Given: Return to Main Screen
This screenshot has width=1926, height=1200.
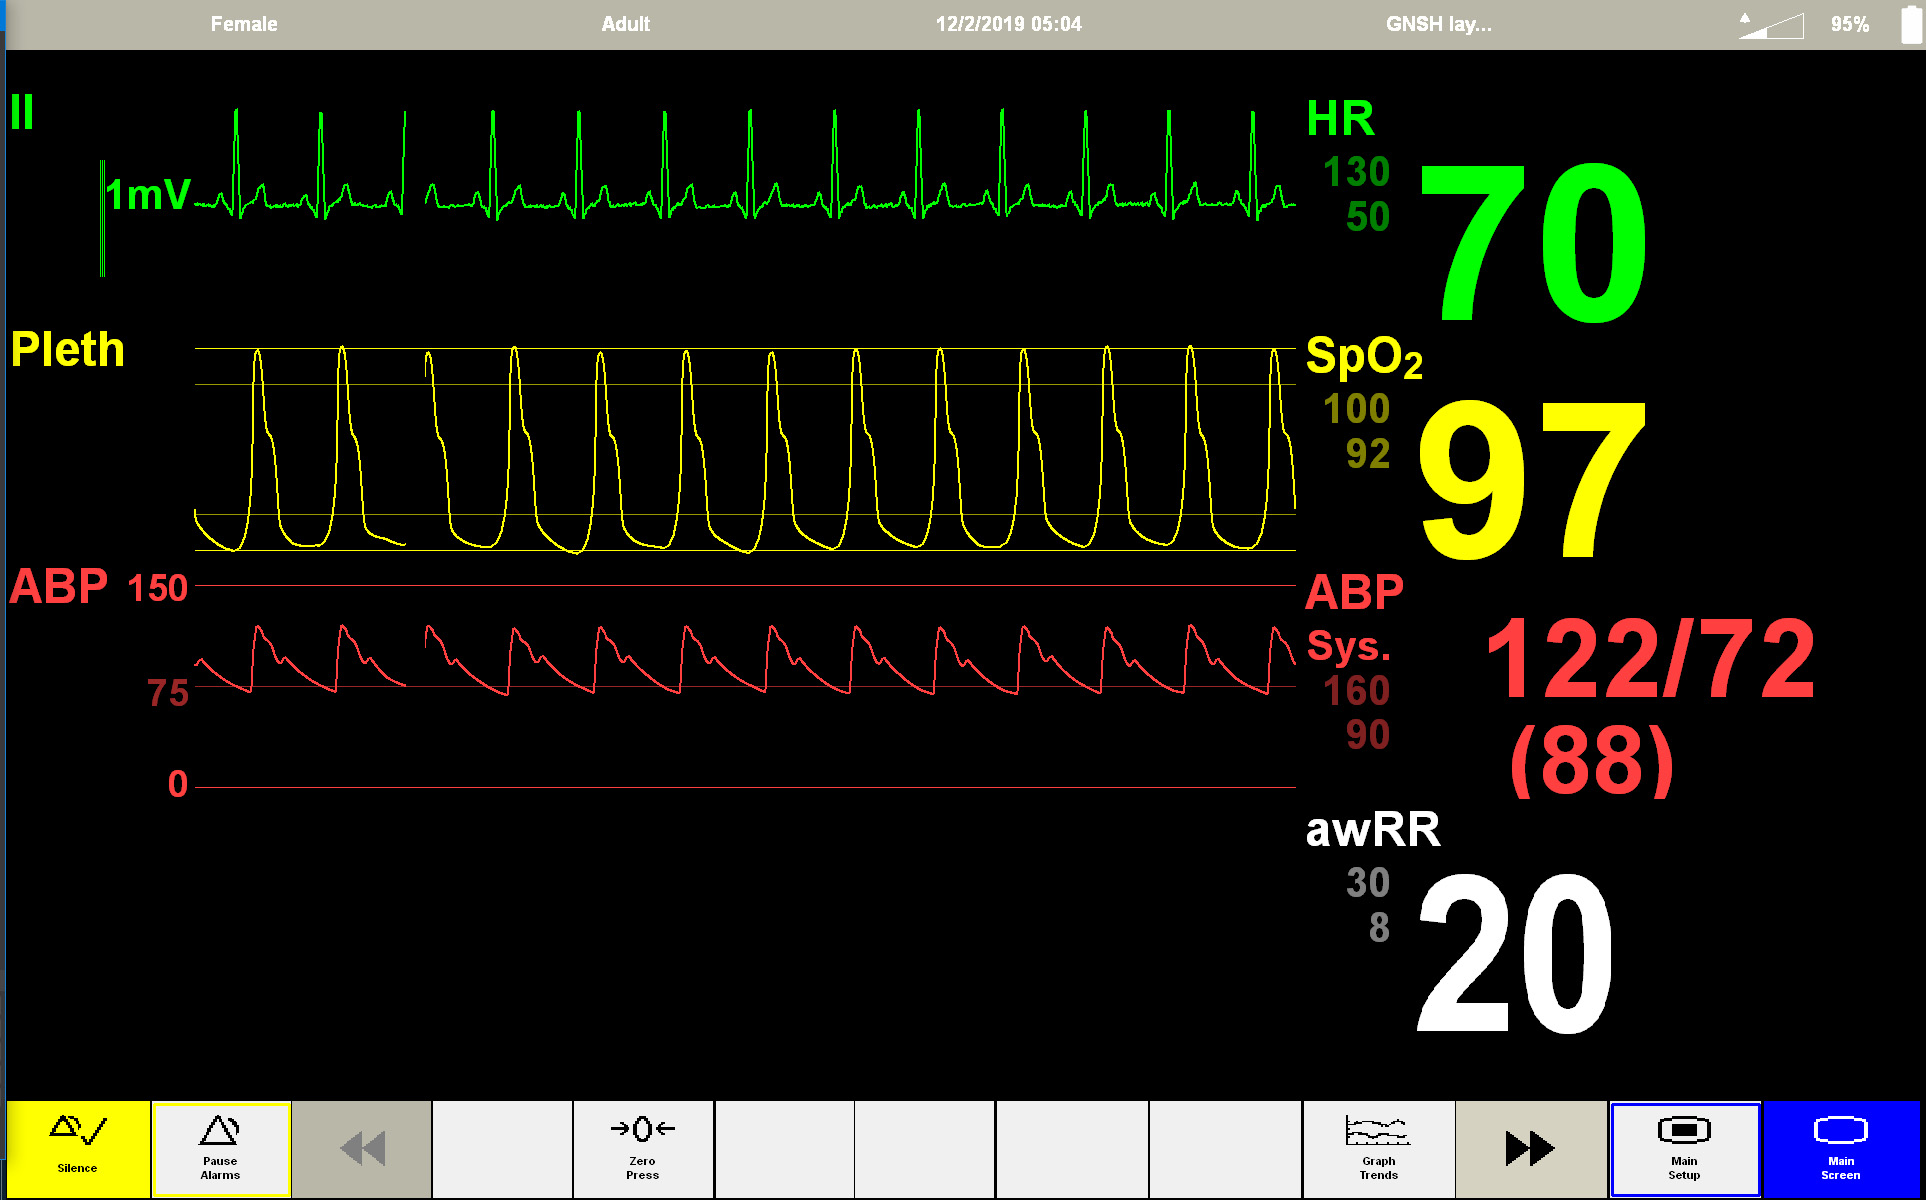Looking at the screenshot, I should click(x=1840, y=1148).
